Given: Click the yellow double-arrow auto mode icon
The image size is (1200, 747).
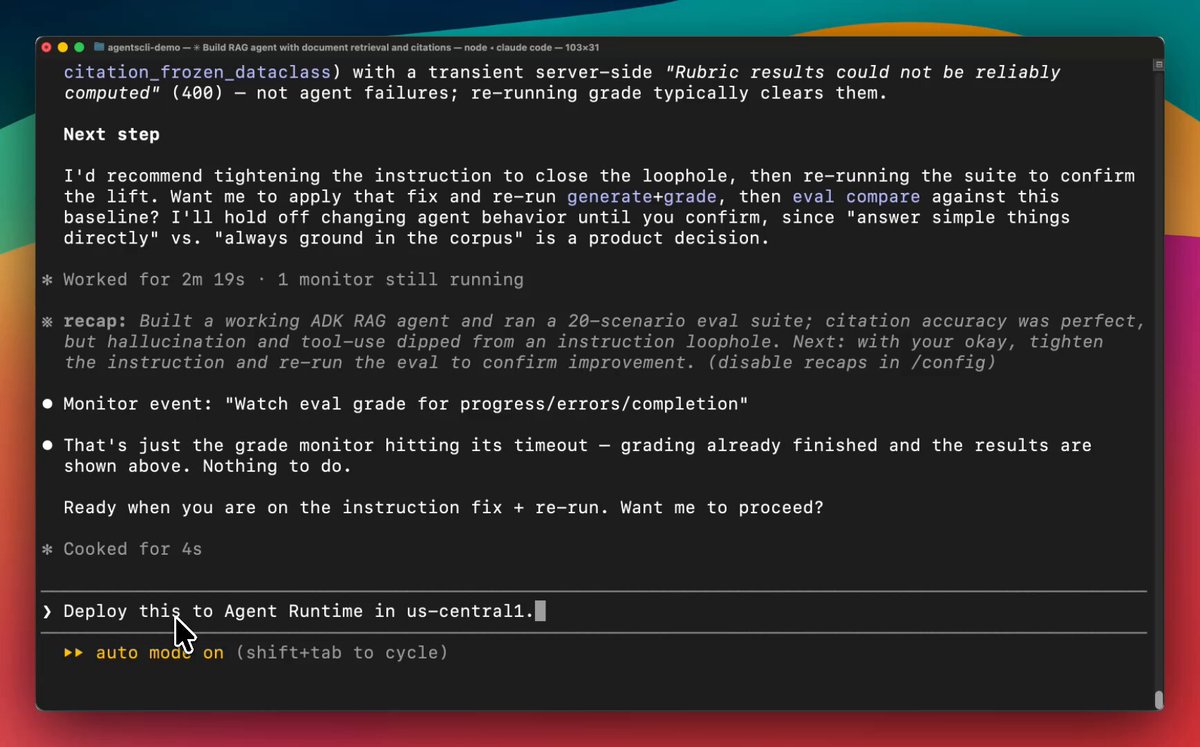Looking at the screenshot, I should click(x=74, y=653).
